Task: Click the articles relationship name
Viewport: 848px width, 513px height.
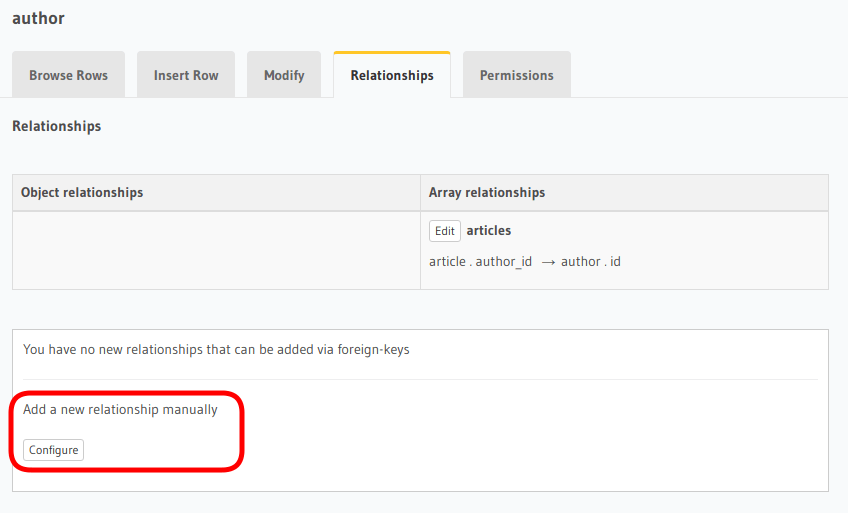Action: point(489,230)
